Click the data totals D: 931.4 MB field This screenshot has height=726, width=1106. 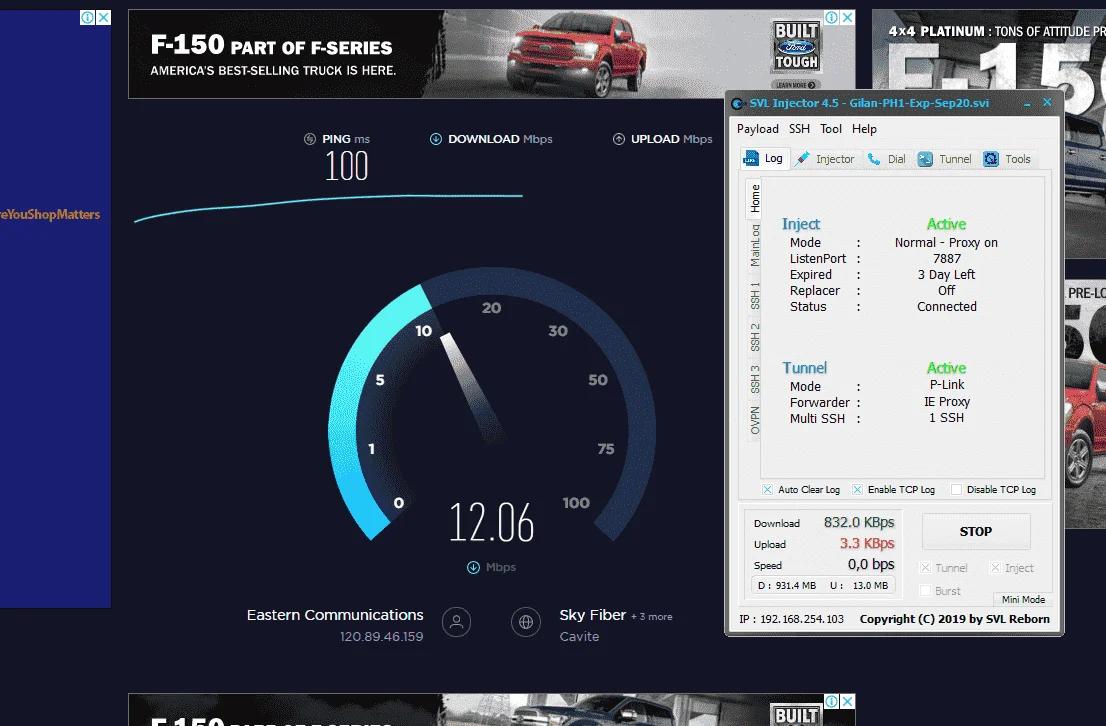pyautogui.click(x=823, y=586)
